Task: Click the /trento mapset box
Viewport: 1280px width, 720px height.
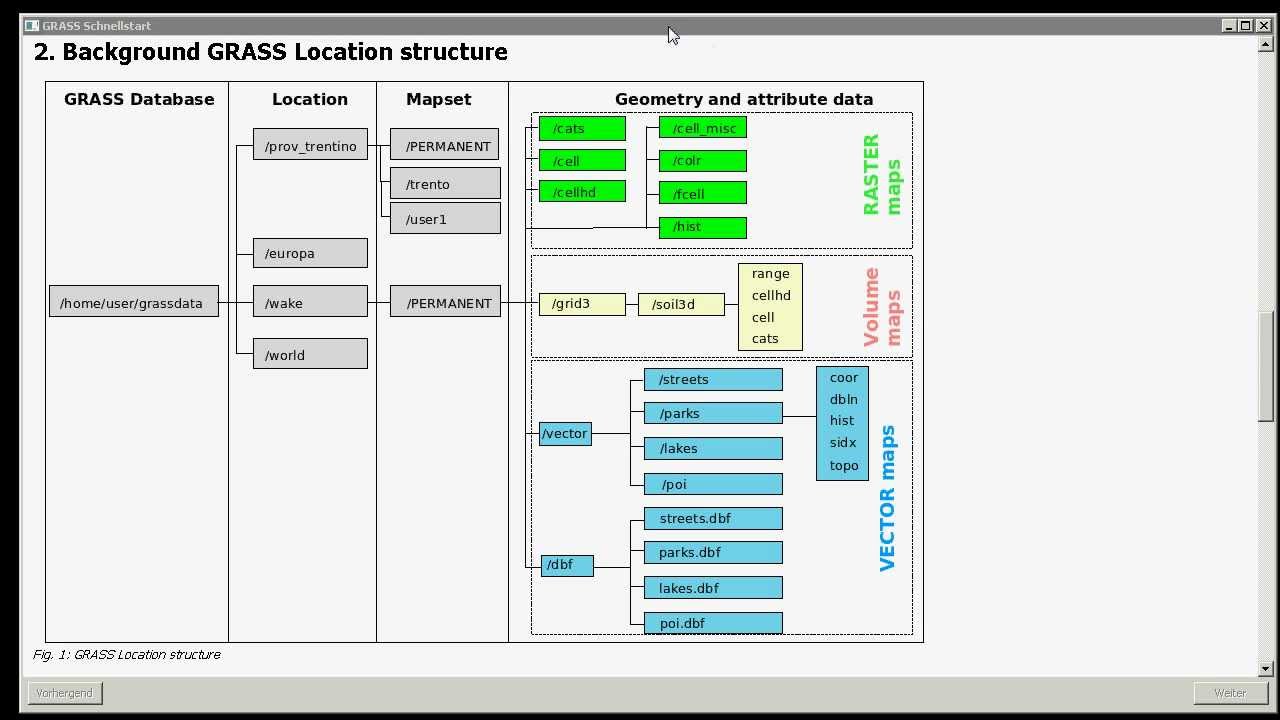Action: 445,184
